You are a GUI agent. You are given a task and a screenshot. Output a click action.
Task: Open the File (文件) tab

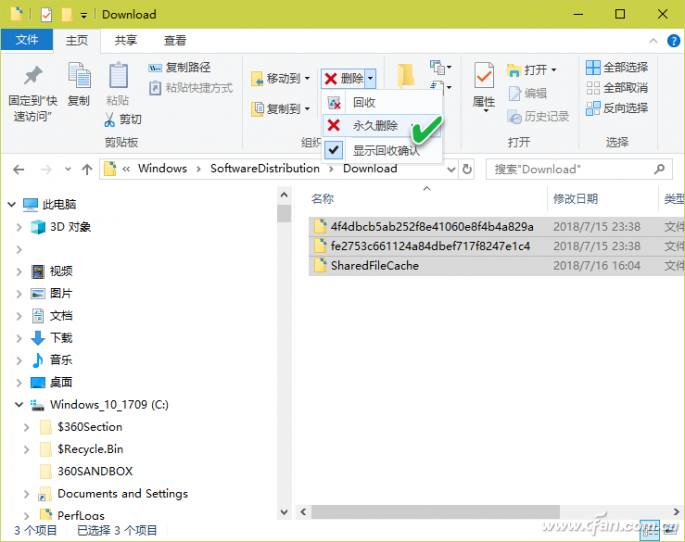[x=27, y=40]
